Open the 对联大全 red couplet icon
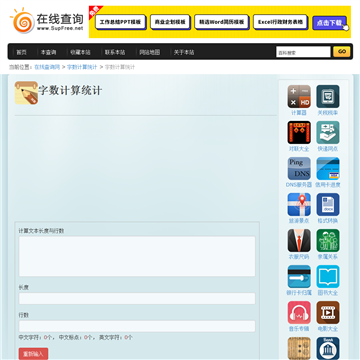 tap(299, 132)
